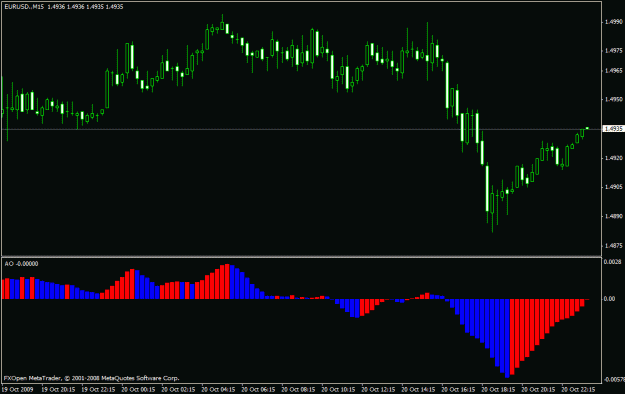Click the AO -0.00000 indicator label

[x=22, y=264]
